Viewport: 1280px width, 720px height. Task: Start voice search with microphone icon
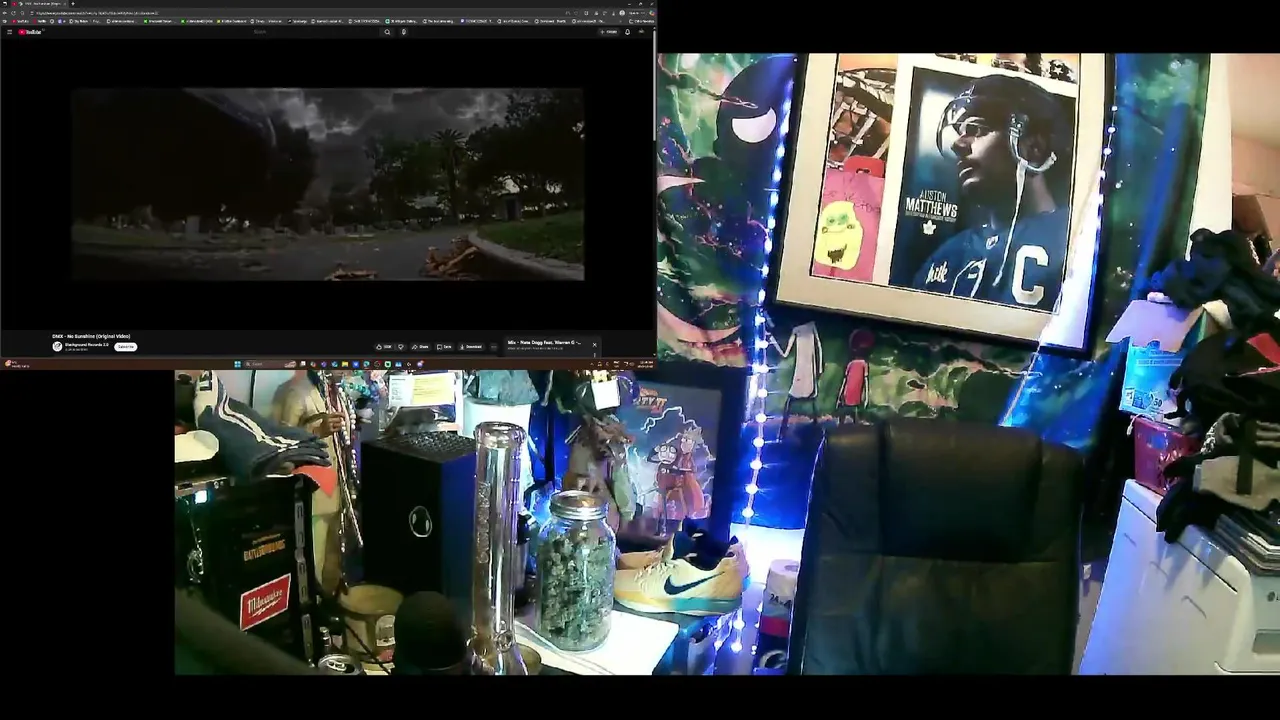coord(404,32)
